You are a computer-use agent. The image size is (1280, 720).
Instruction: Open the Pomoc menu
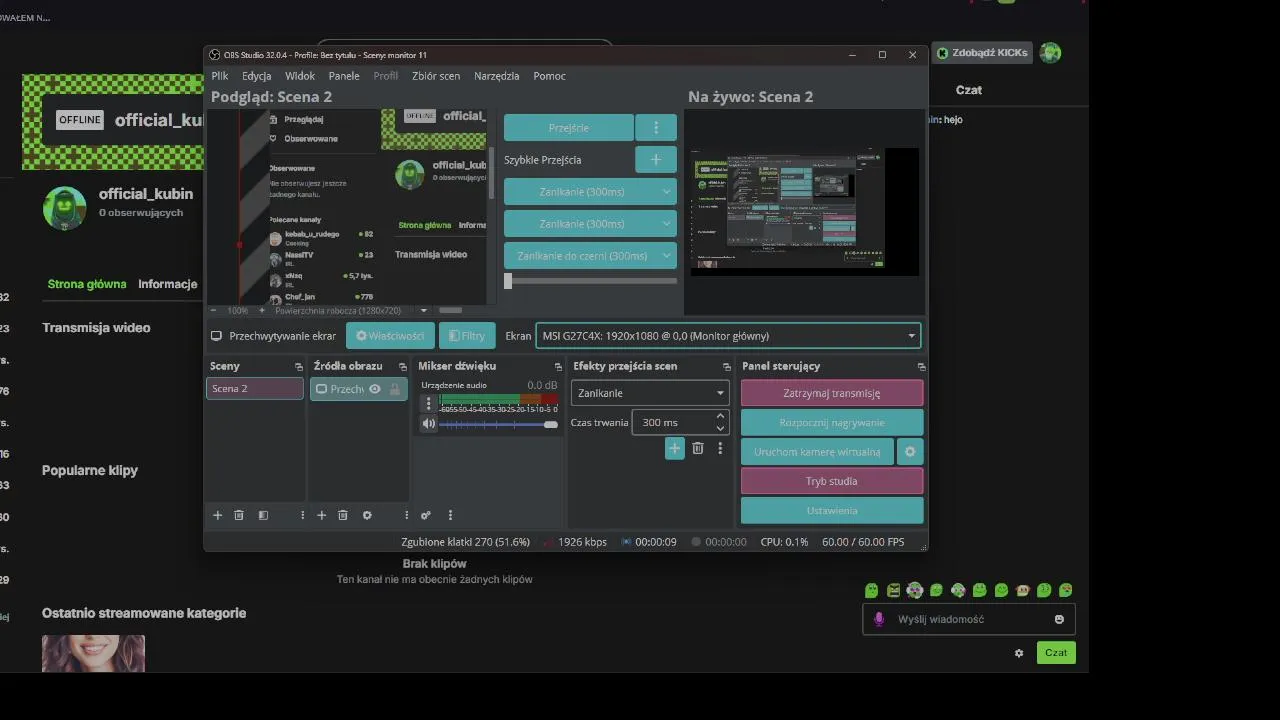(549, 76)
